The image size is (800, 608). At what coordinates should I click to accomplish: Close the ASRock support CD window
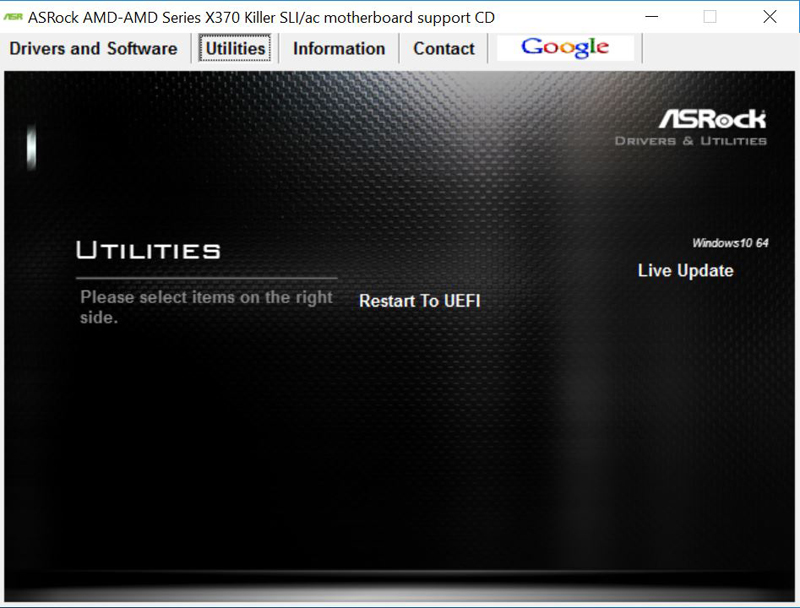pyautogui.click(x=770, y=17)
